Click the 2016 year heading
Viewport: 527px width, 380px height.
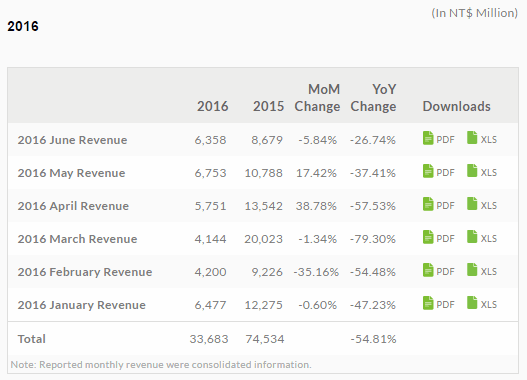pyautogui.click(x=23, y=26)
